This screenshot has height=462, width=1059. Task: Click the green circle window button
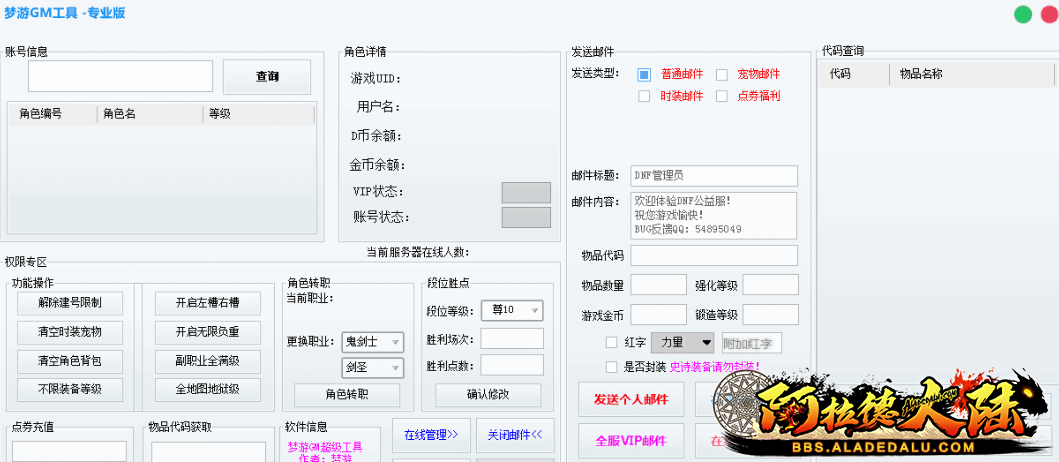(x=1023, y=14)
